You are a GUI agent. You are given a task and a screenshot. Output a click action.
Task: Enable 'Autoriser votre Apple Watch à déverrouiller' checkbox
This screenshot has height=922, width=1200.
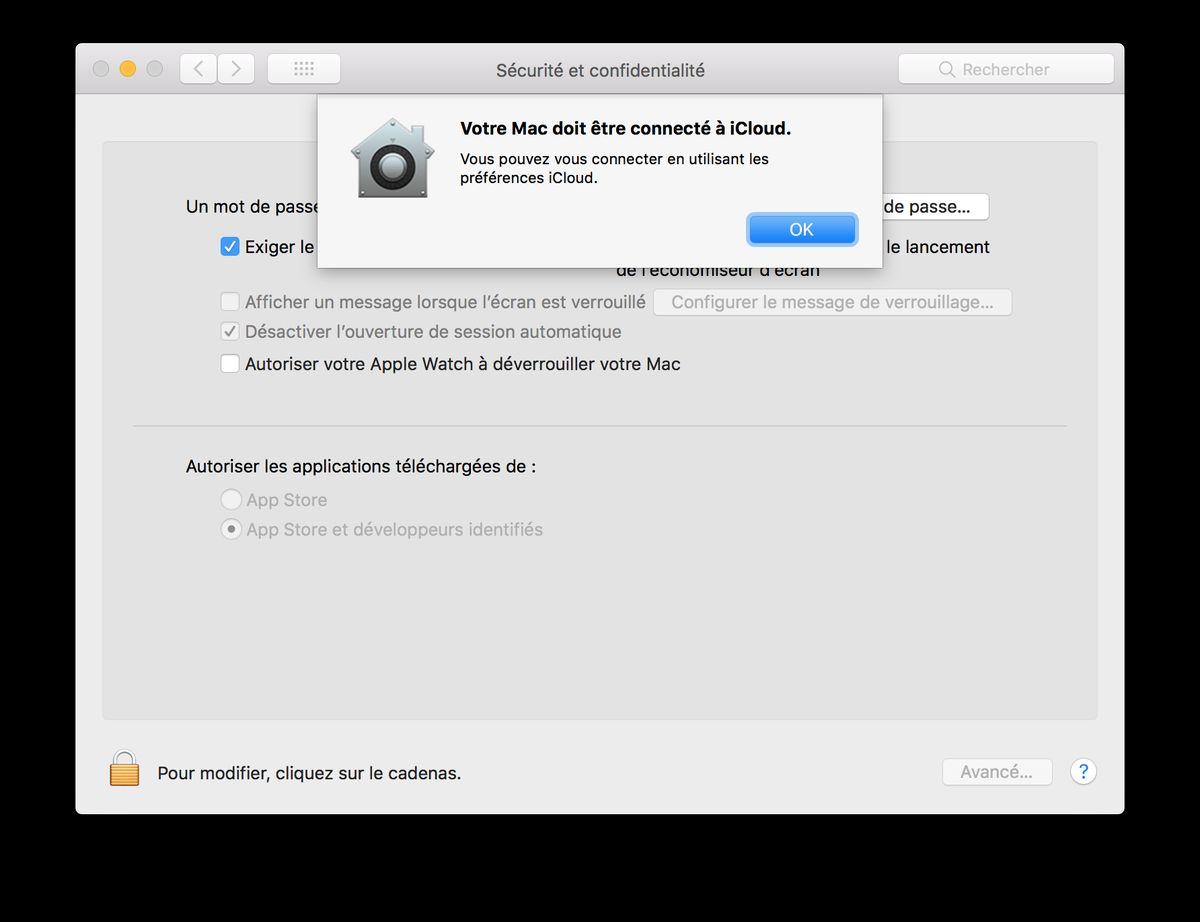point(230,364)
